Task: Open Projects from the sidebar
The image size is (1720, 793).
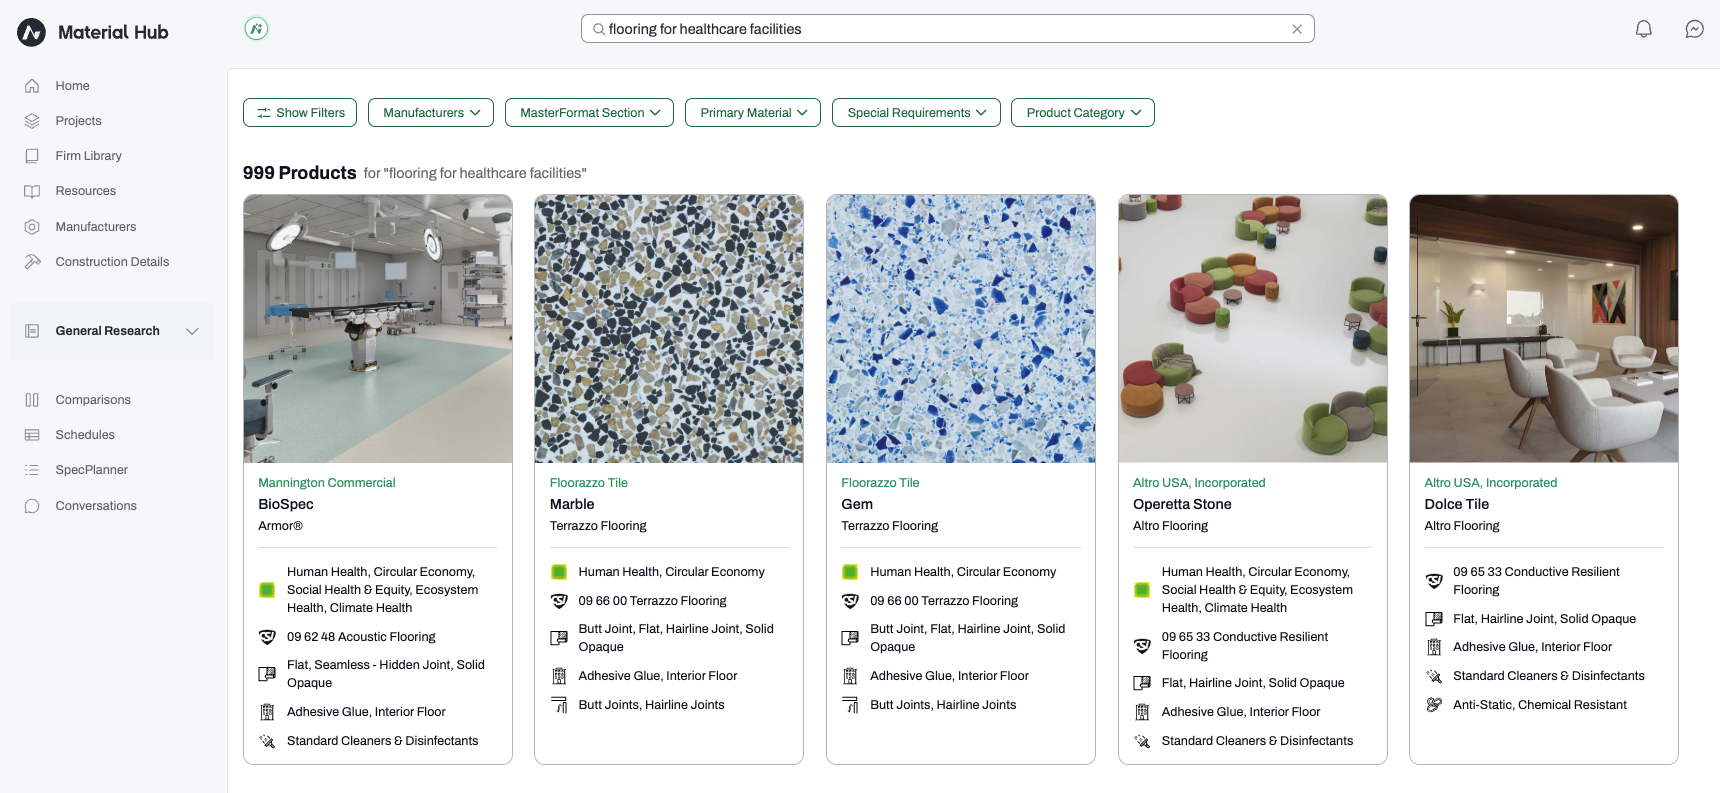Action: tap(78, 121)
